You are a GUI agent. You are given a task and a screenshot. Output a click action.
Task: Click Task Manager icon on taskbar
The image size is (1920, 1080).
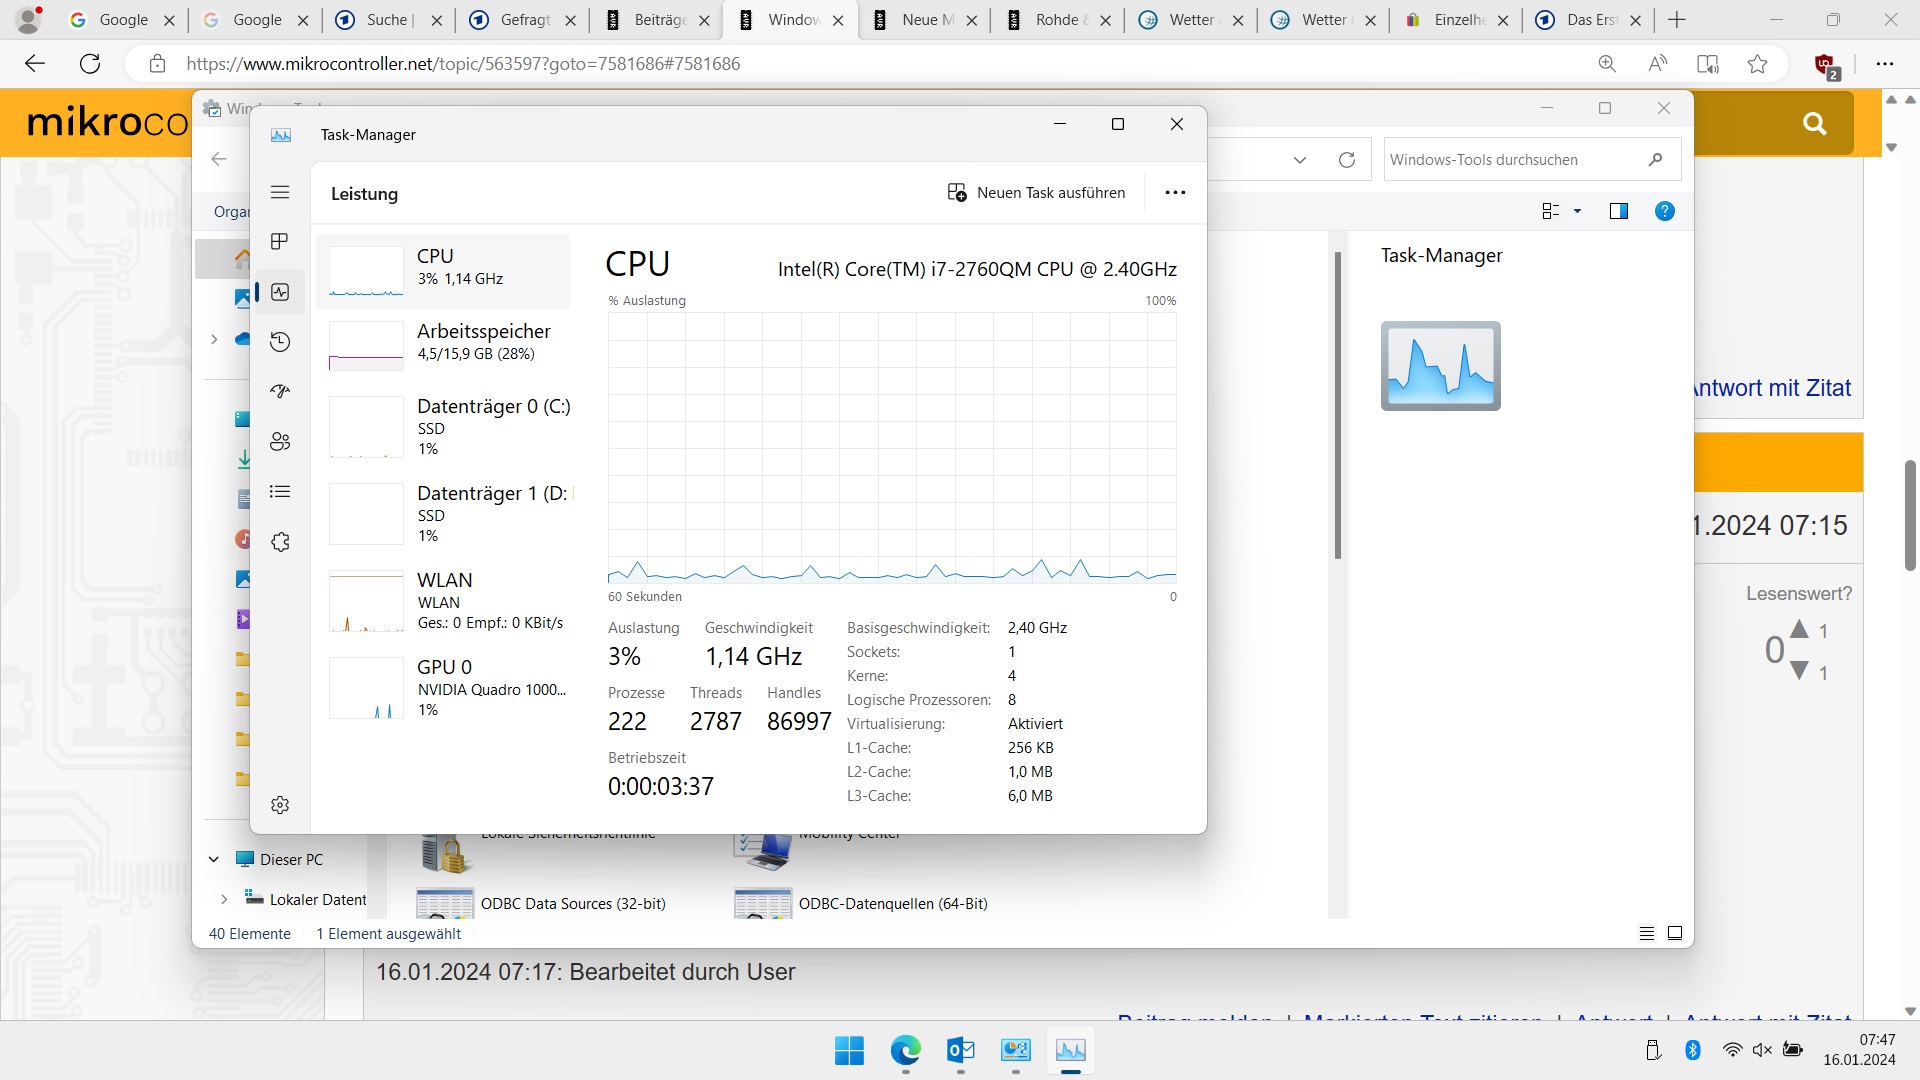coord(1070,1051)
